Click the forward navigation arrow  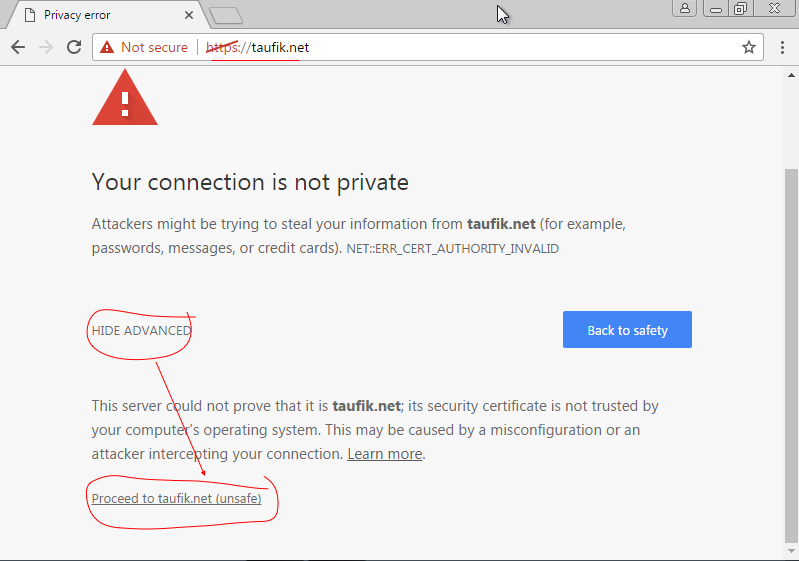click(46, 47)
